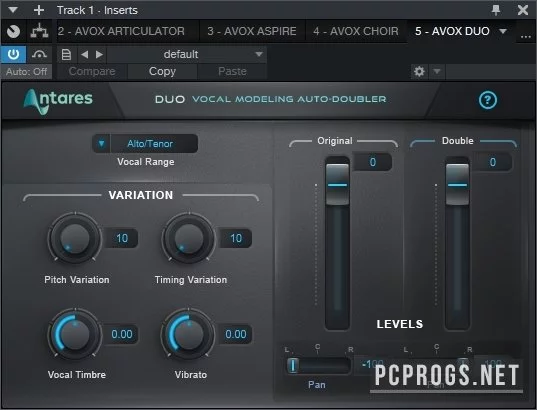
Task: Open Vocal Range arrow dropdown
Action: tap(101, 144)
